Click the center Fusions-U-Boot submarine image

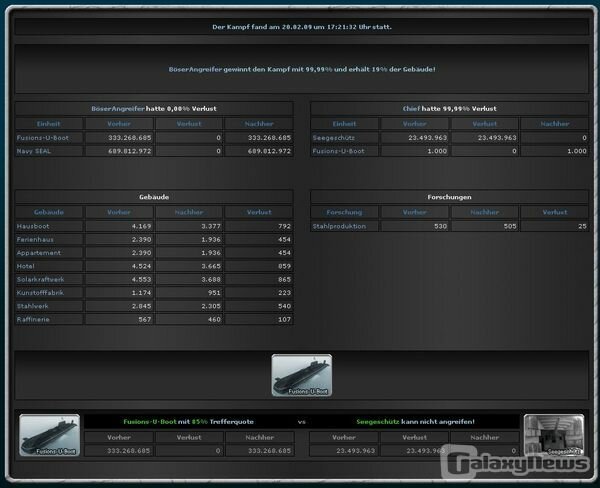click(x=302, y=375)
